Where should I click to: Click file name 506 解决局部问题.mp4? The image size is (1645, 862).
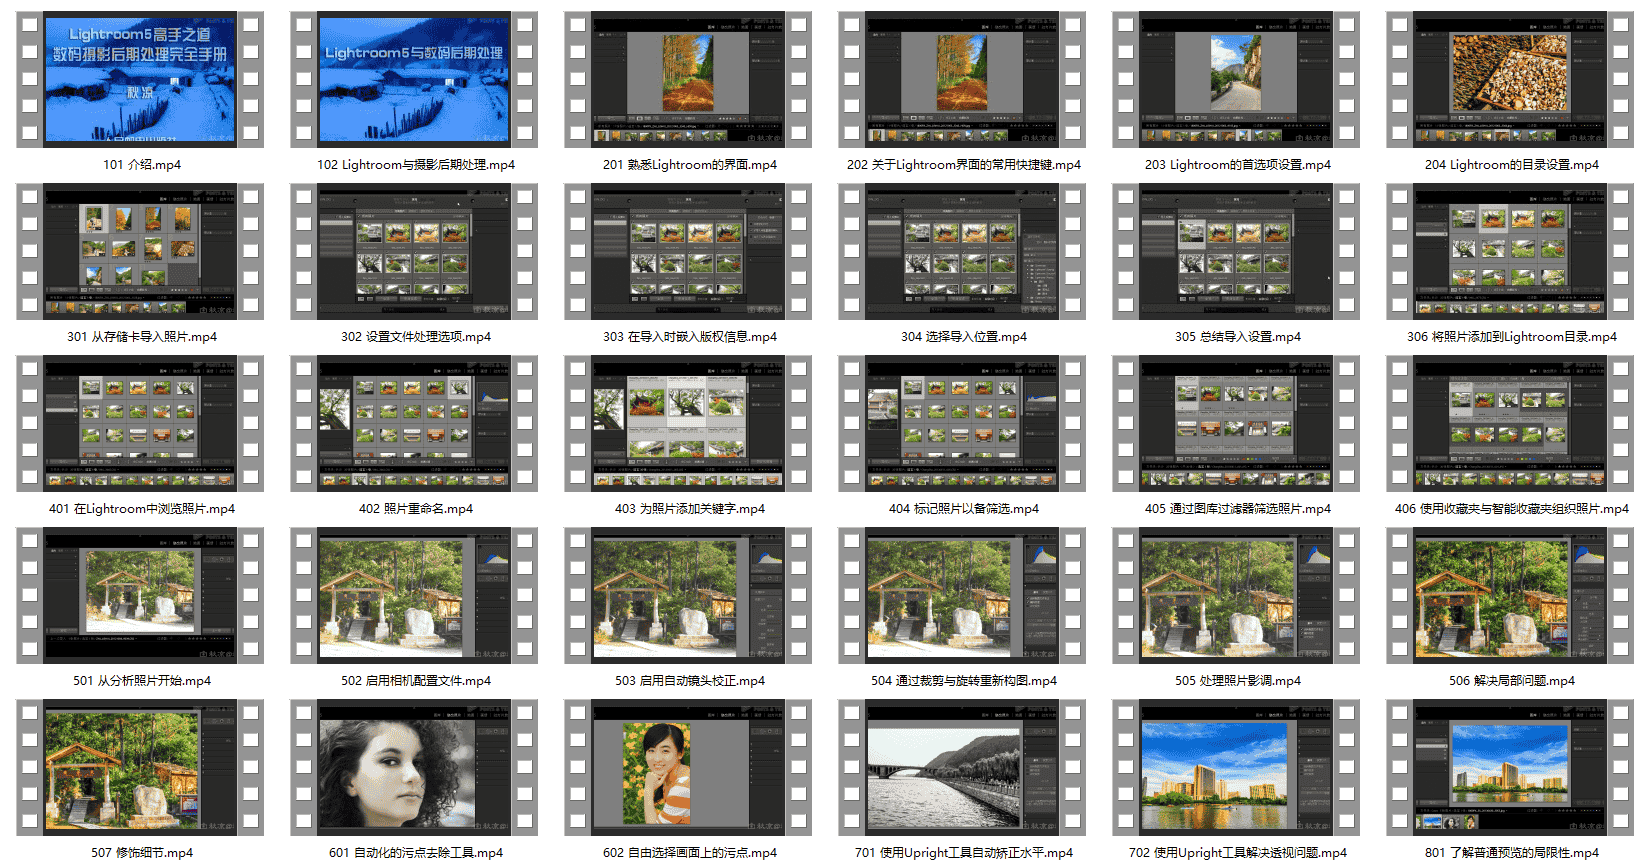click(x=1511, y=681)
